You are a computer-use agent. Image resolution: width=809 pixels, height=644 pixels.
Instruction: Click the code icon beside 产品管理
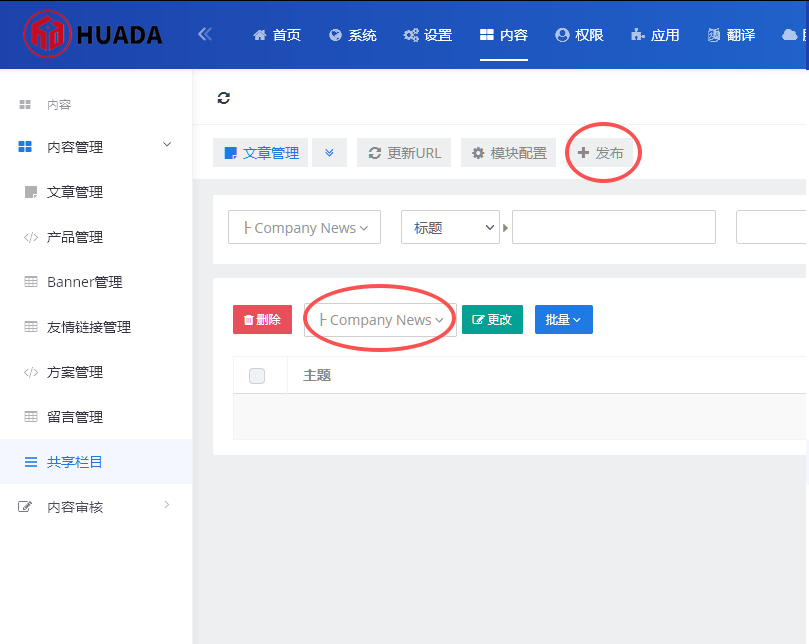point(31,237)
